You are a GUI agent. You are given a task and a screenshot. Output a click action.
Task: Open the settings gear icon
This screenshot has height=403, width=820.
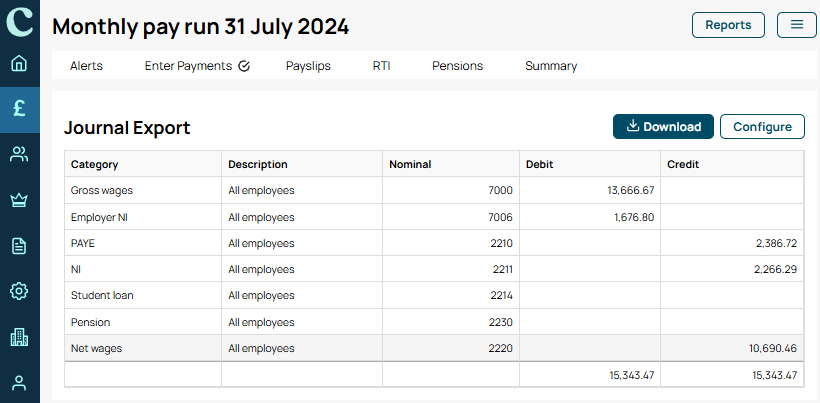coord(19,291)
